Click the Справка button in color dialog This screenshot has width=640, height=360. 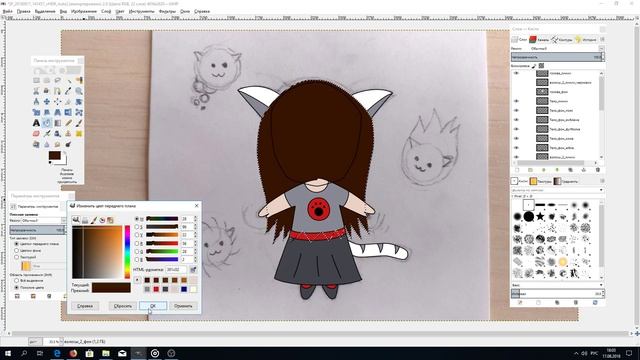(85, 306)
